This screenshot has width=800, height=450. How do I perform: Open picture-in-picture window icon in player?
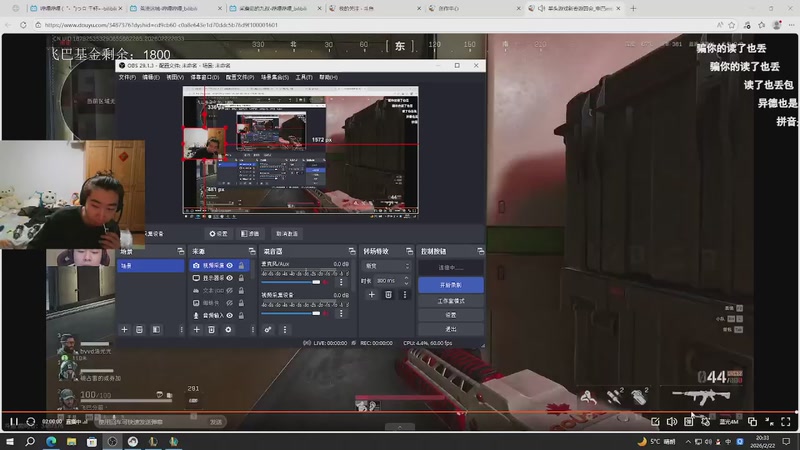click(752, 421)
